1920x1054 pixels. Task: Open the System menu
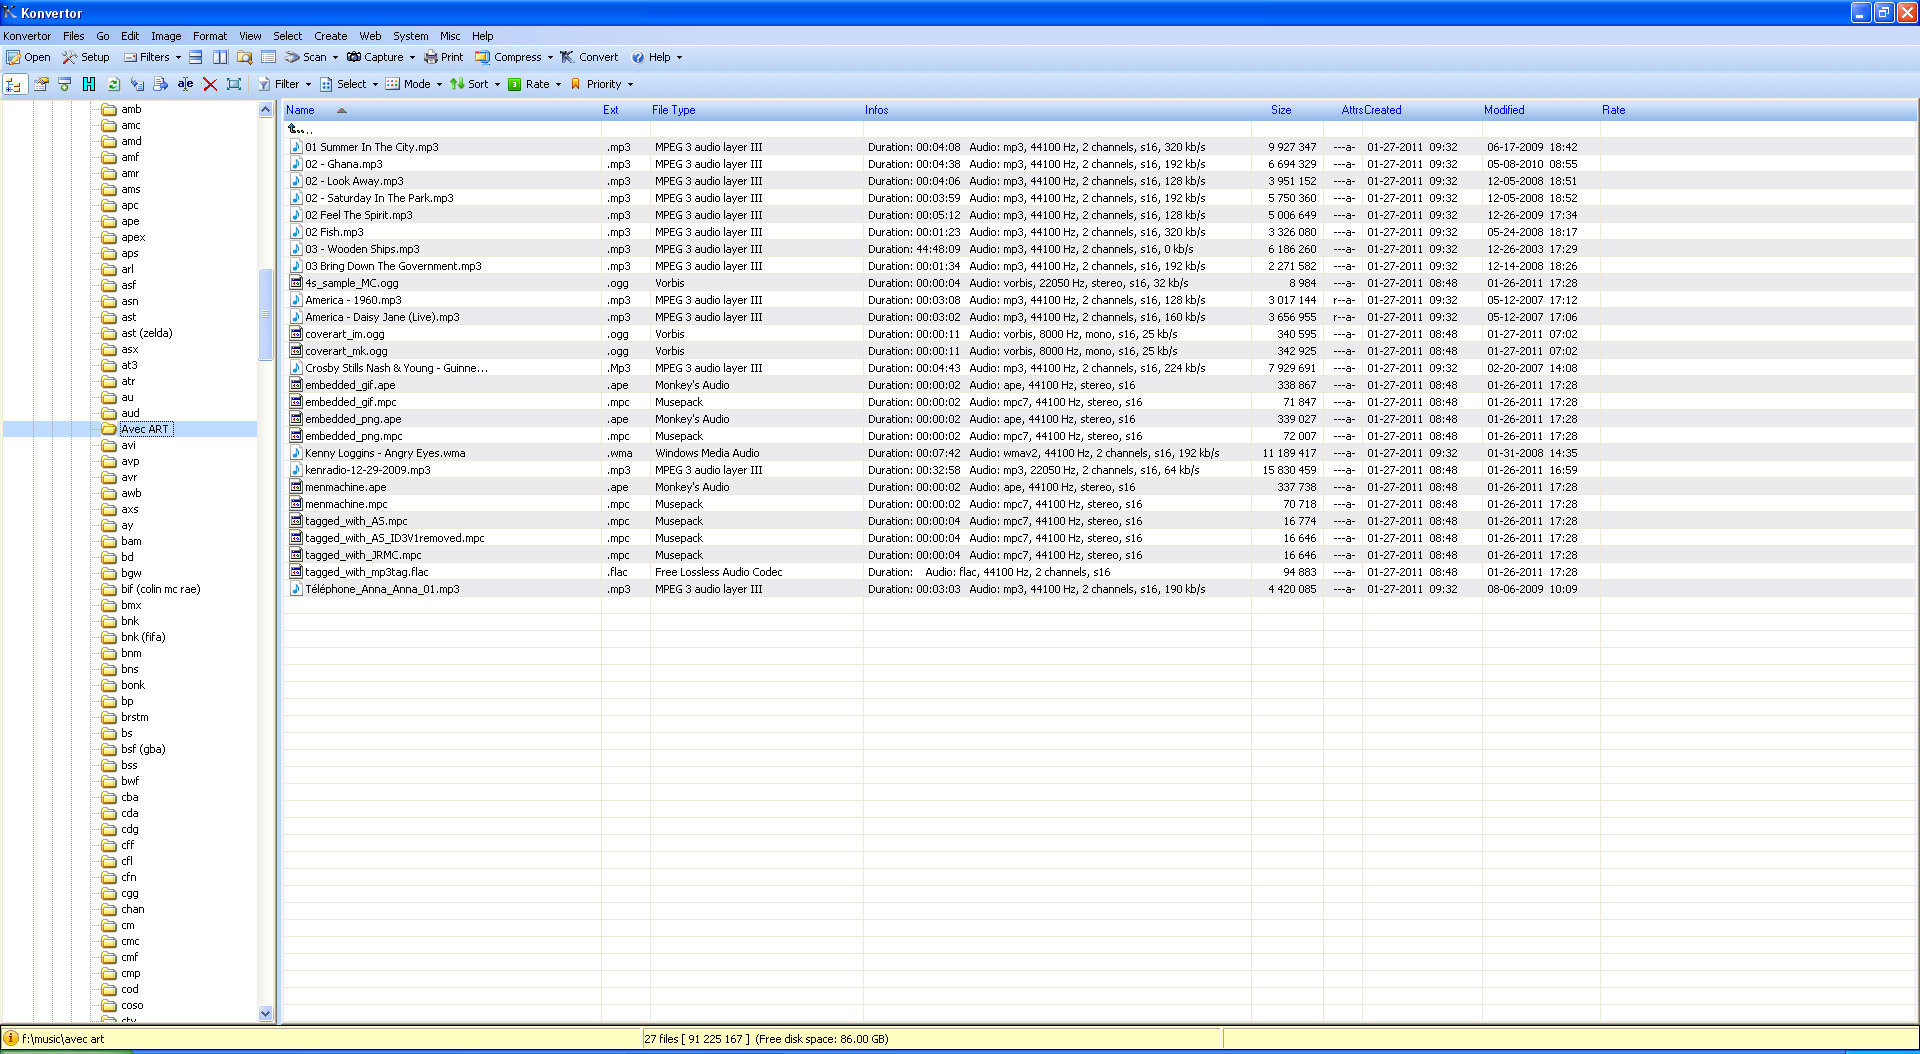pos(410,36)
